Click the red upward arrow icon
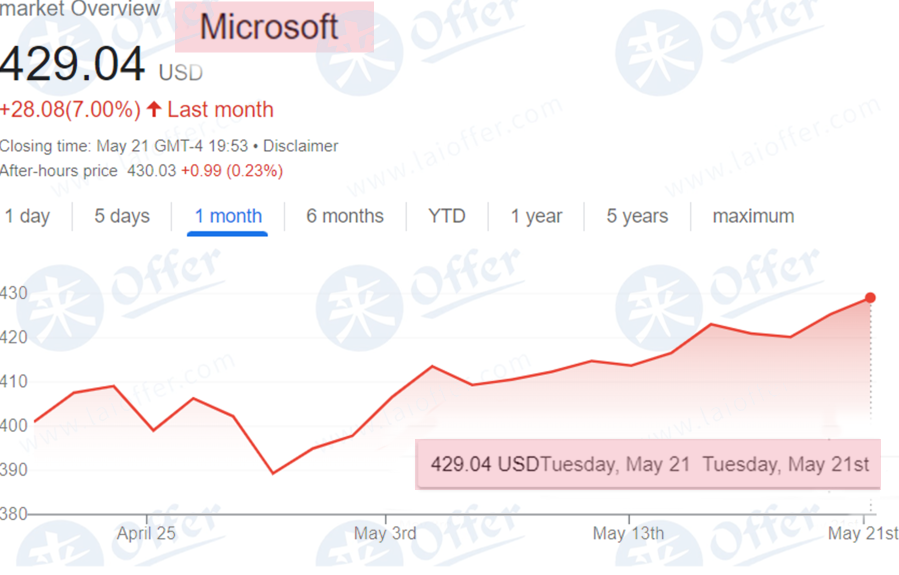This screenshot has height=575, width=899. [154, 109]
